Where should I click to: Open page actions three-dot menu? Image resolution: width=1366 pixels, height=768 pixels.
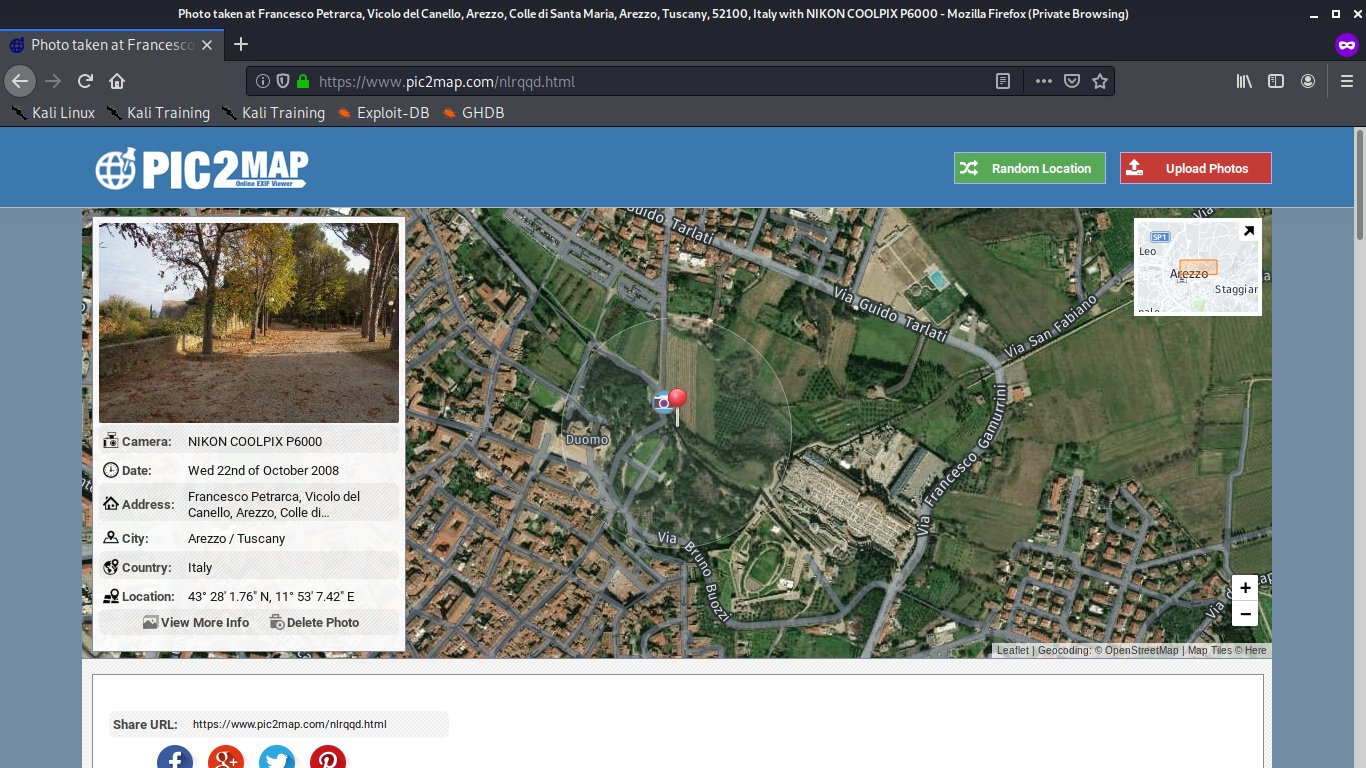(x=1043, y=82)
